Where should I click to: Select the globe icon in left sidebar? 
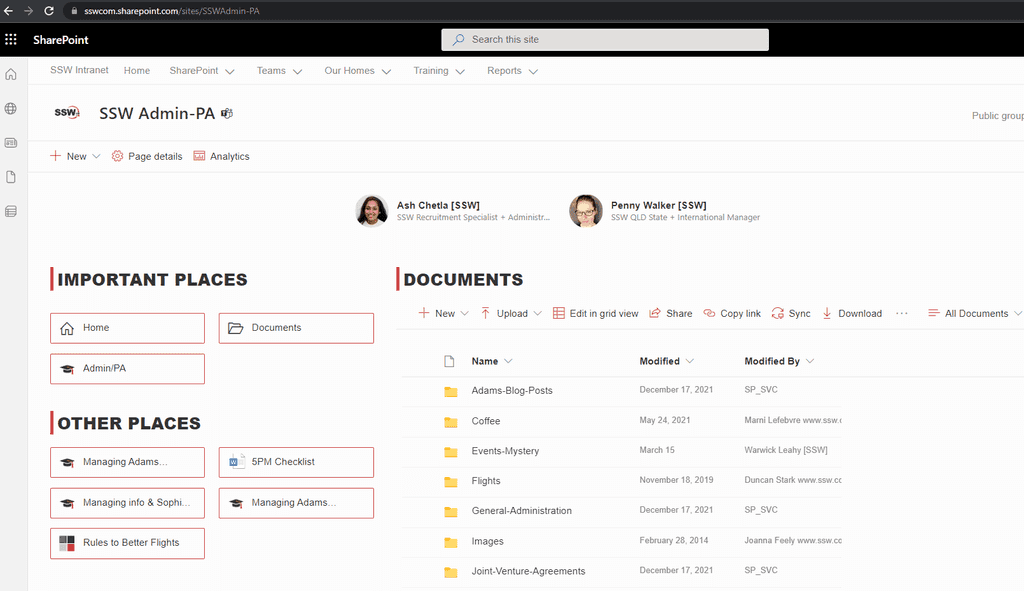tap(10, 108)
